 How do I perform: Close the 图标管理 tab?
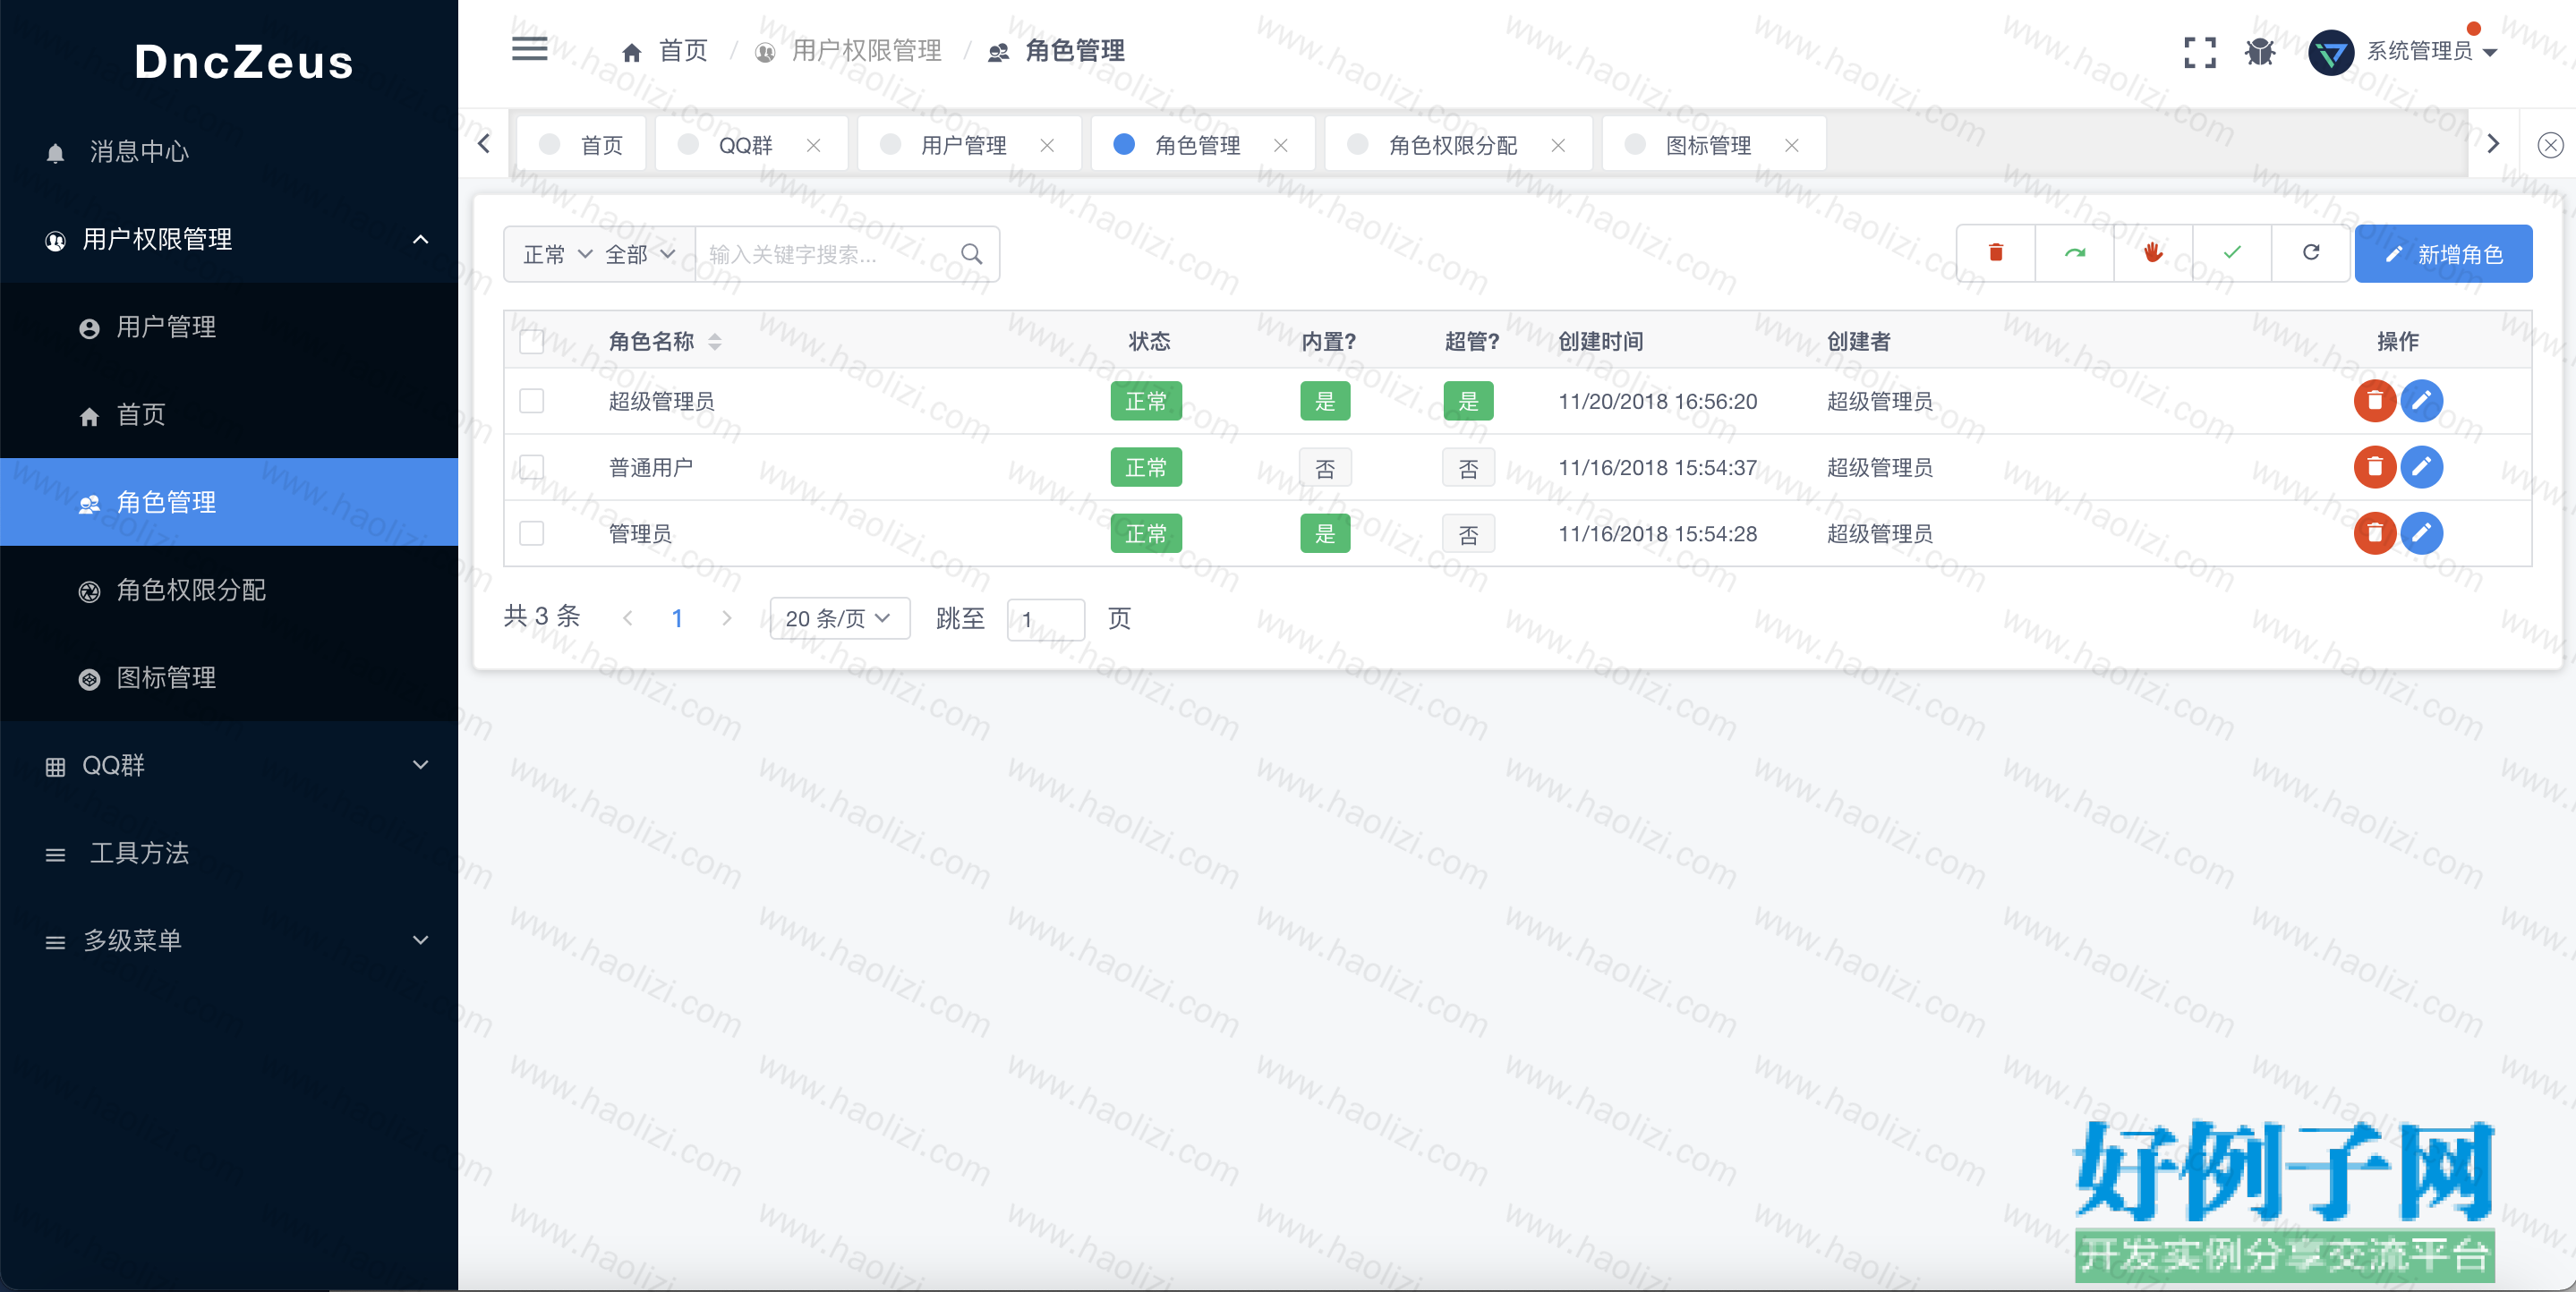1791,146
